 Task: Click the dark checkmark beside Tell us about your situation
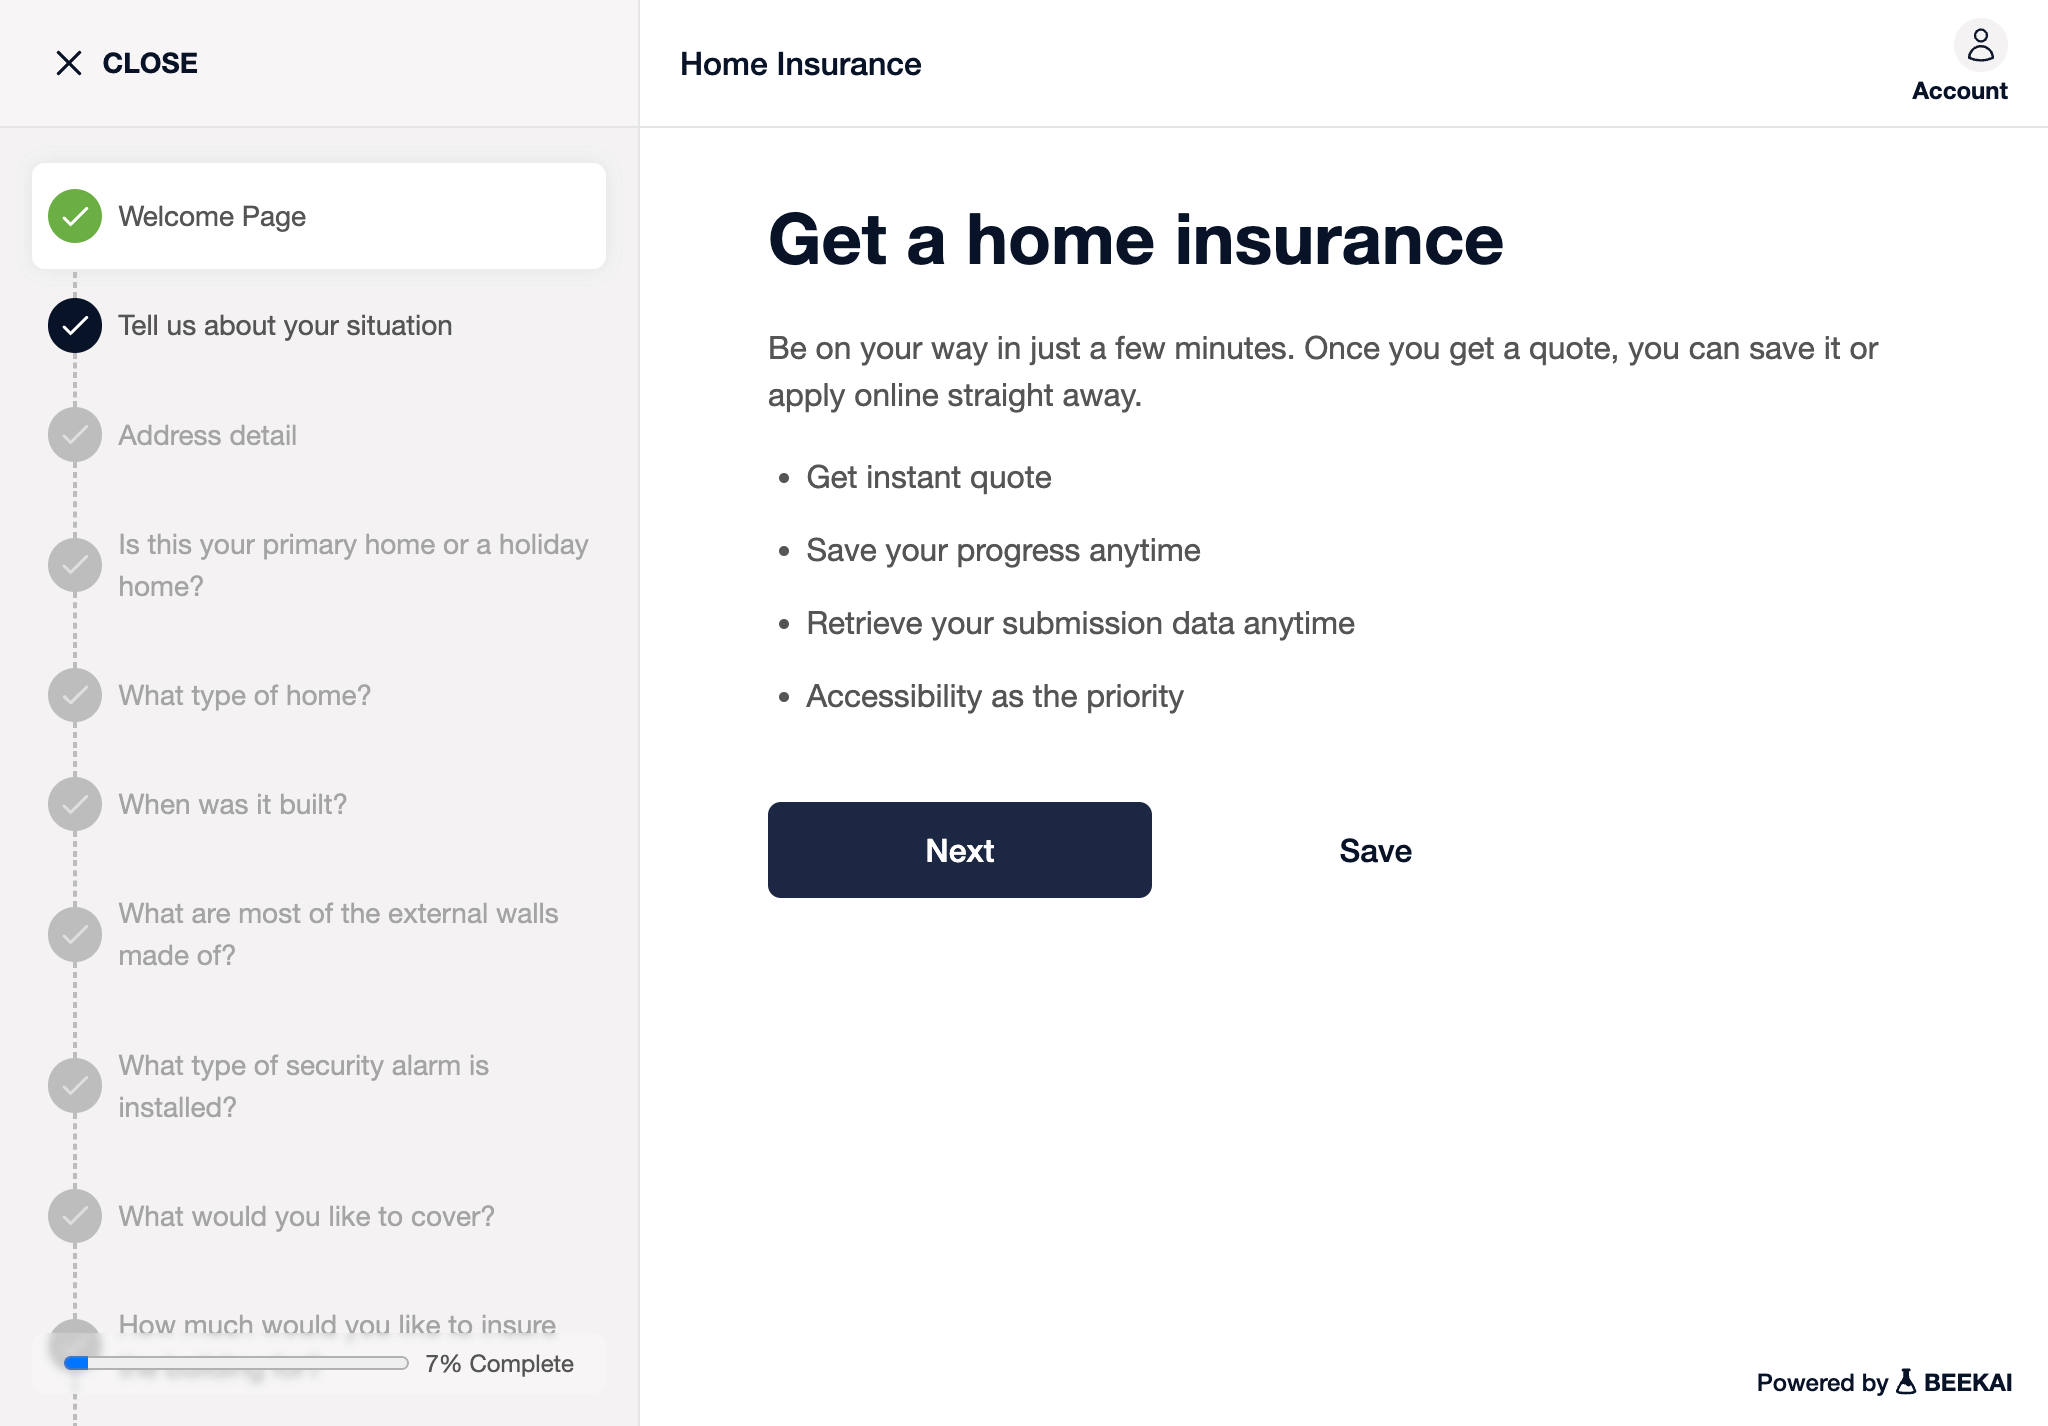pos(75,326)
